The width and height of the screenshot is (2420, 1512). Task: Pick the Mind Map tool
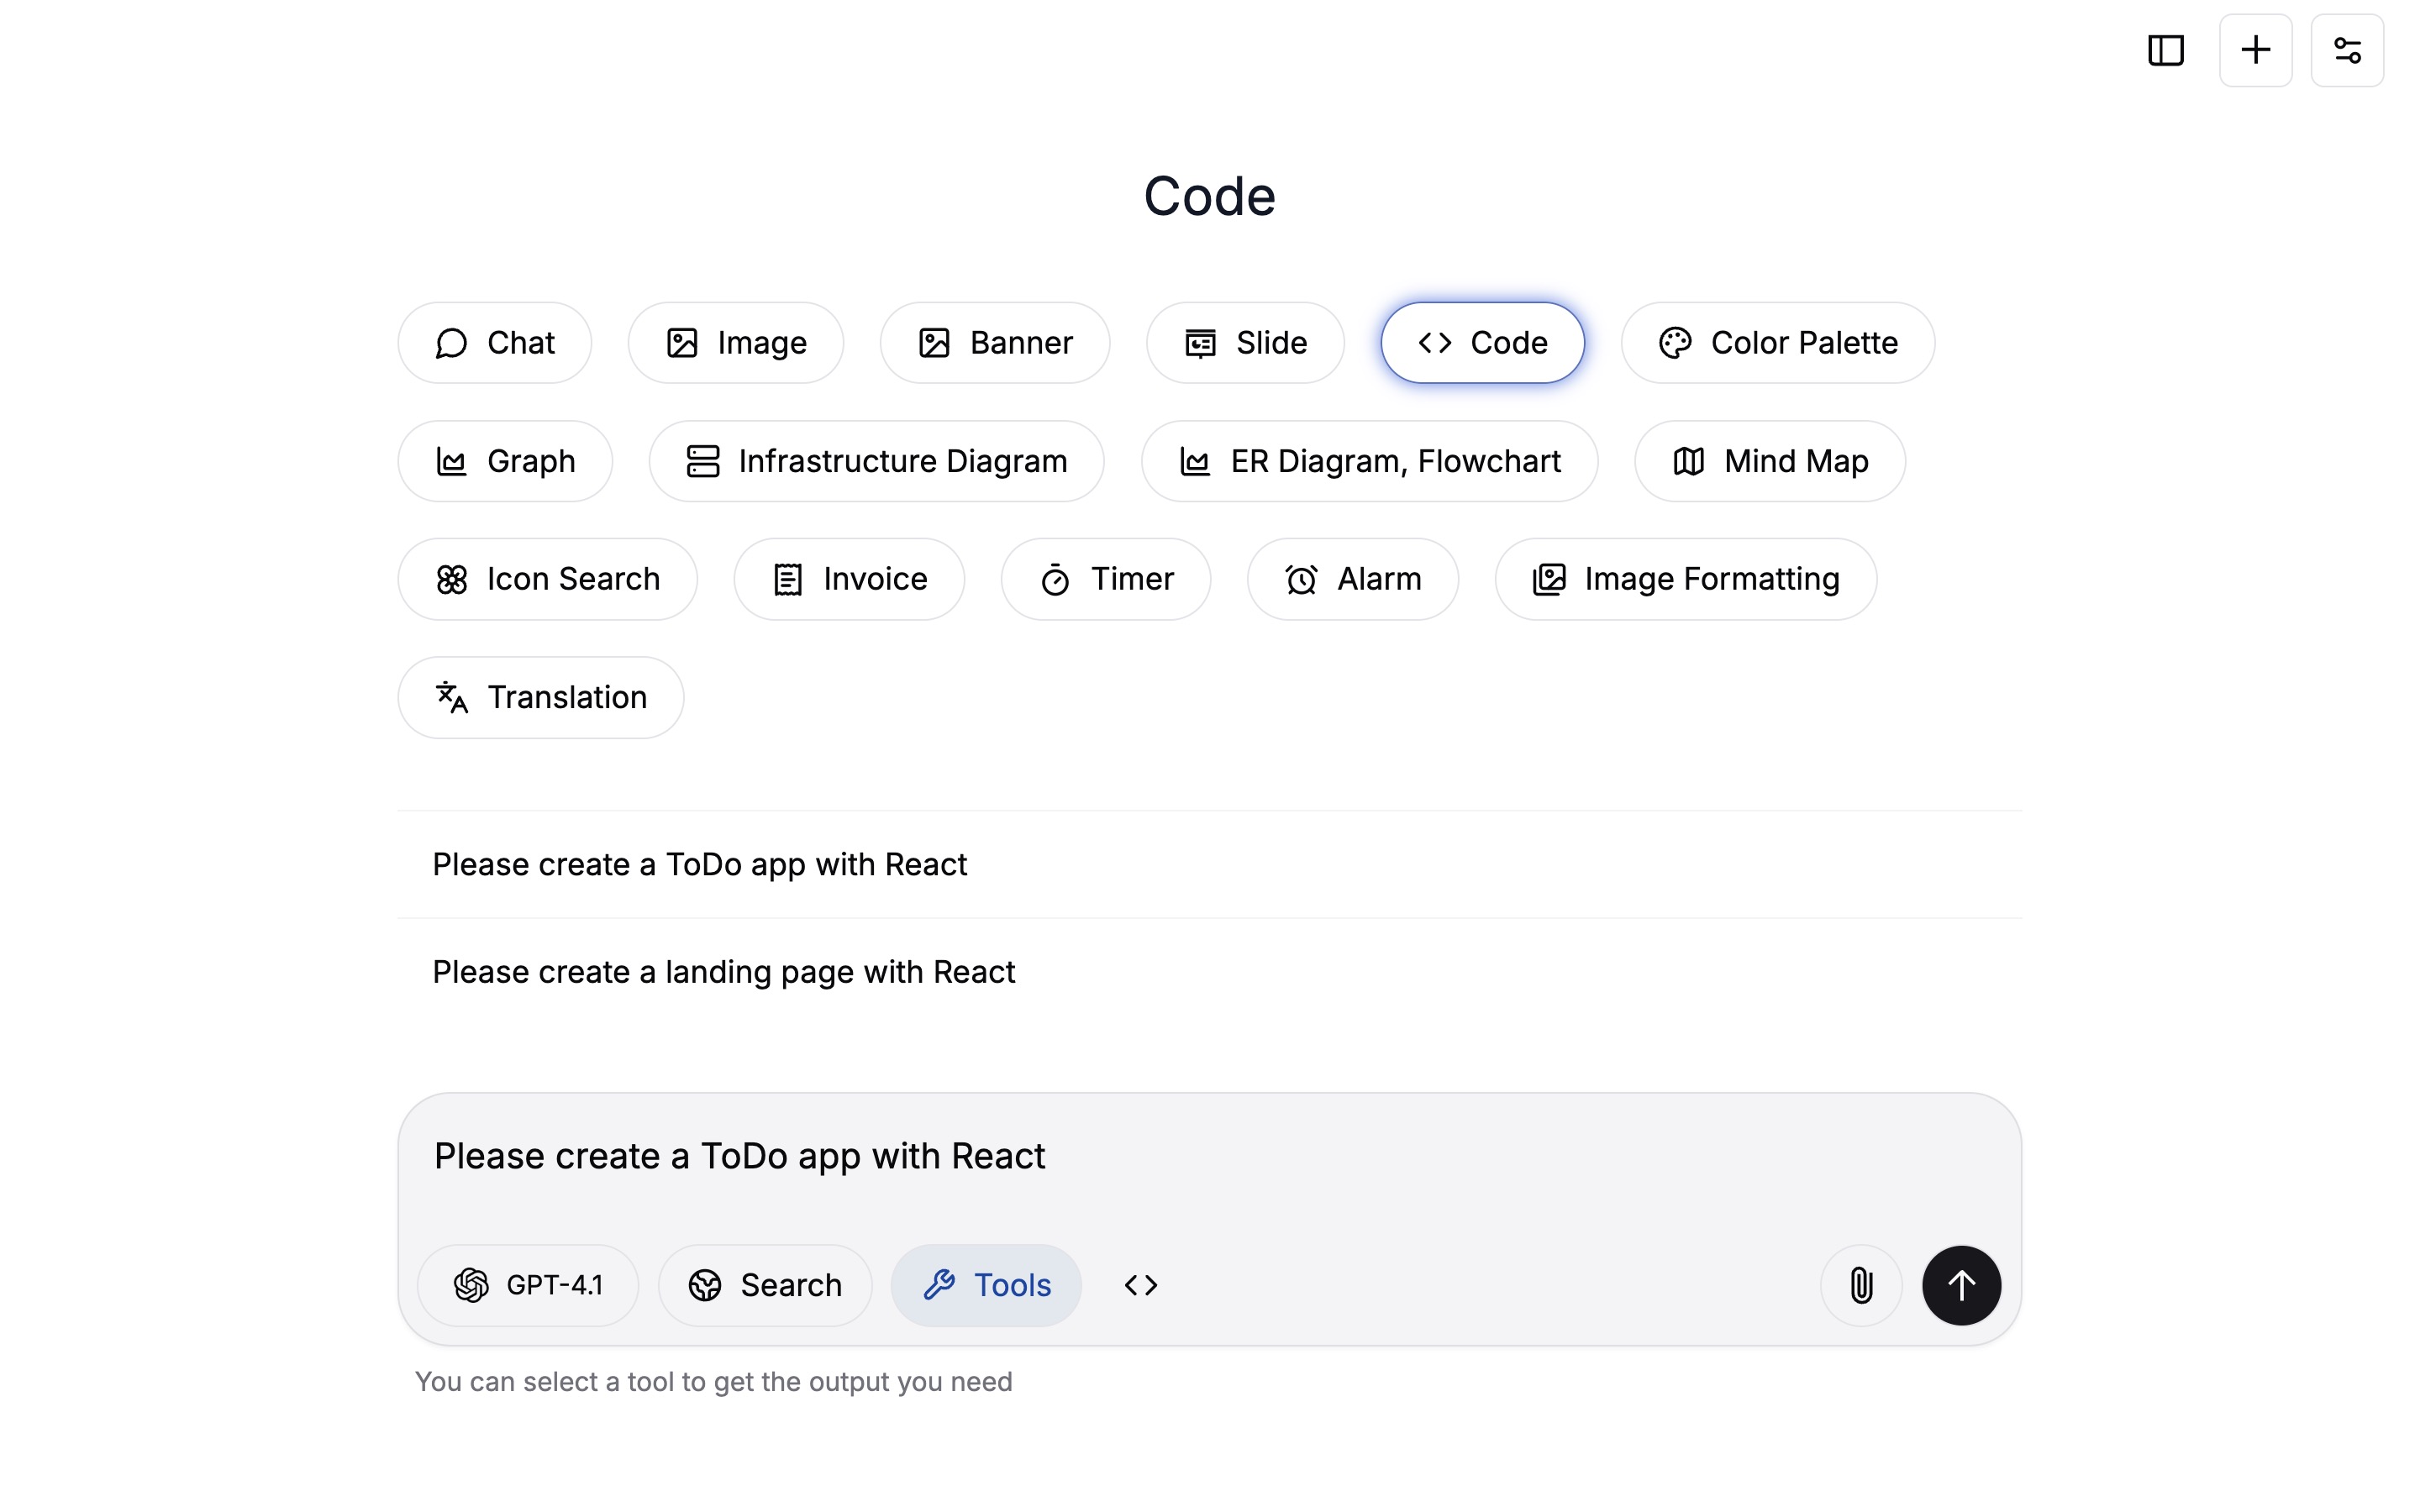[1769, 461]
